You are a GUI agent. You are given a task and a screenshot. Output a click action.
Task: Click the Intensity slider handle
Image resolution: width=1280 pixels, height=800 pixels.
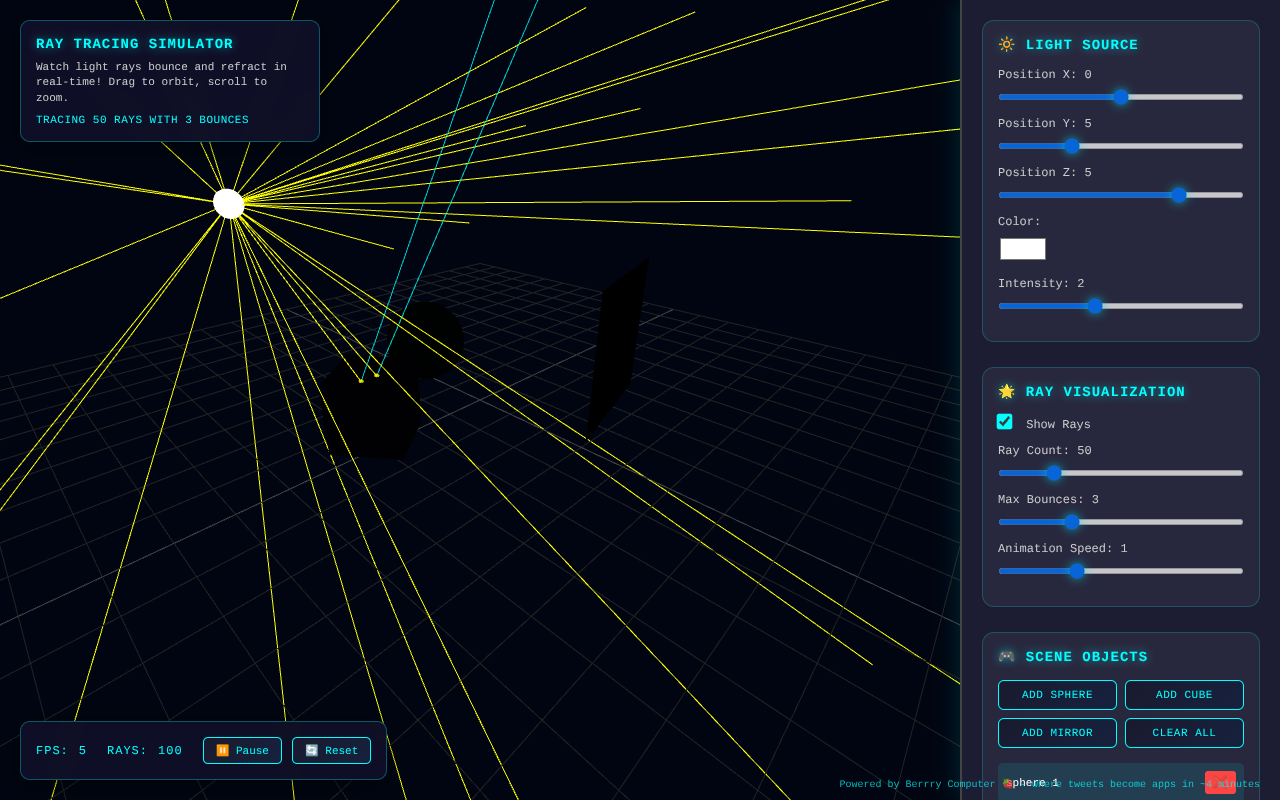click(1096, 306)
